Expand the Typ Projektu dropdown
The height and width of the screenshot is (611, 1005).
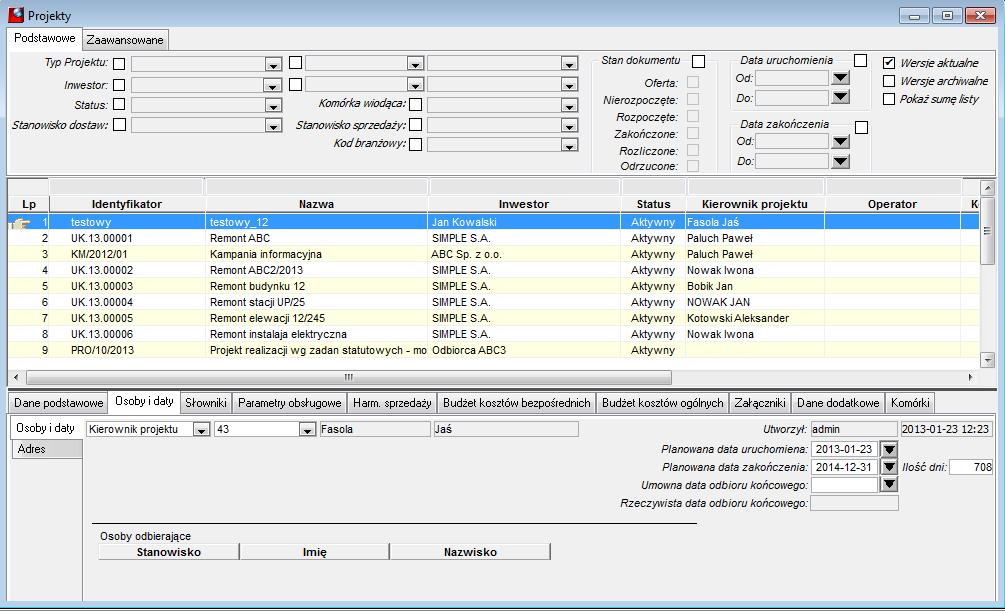click(x=273, y=65)
